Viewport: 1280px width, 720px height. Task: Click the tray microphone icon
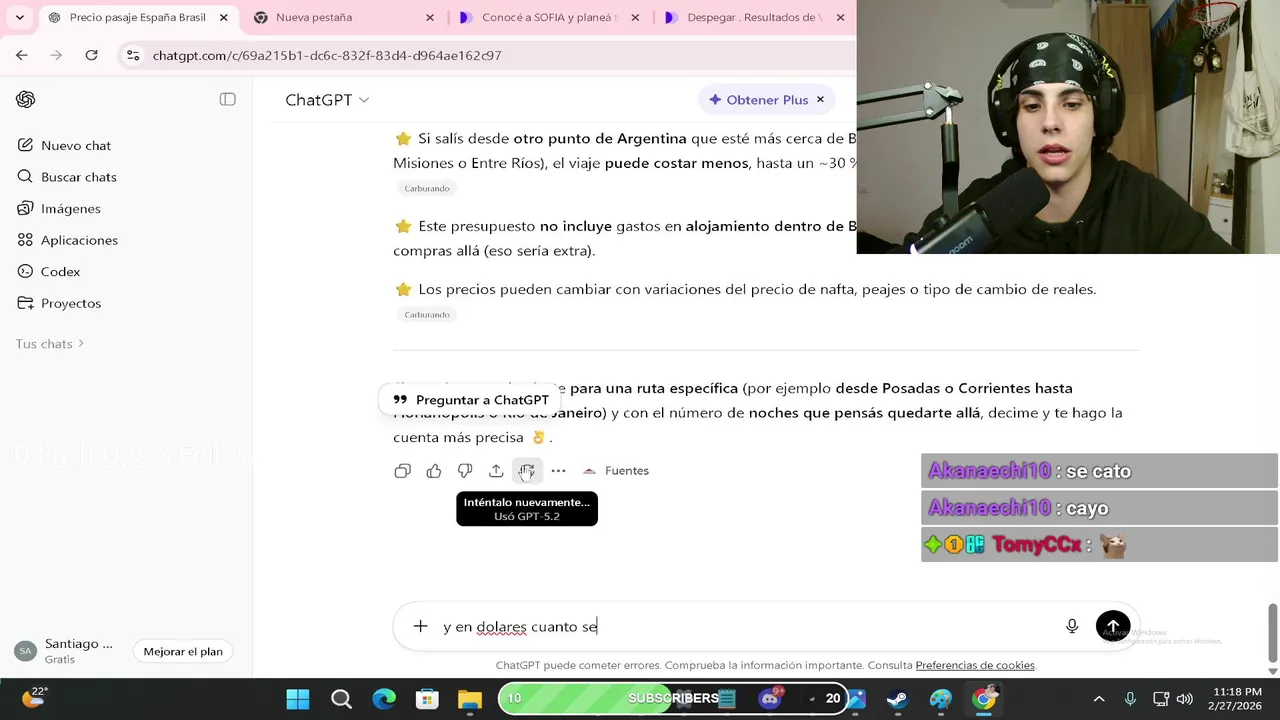1130,699
